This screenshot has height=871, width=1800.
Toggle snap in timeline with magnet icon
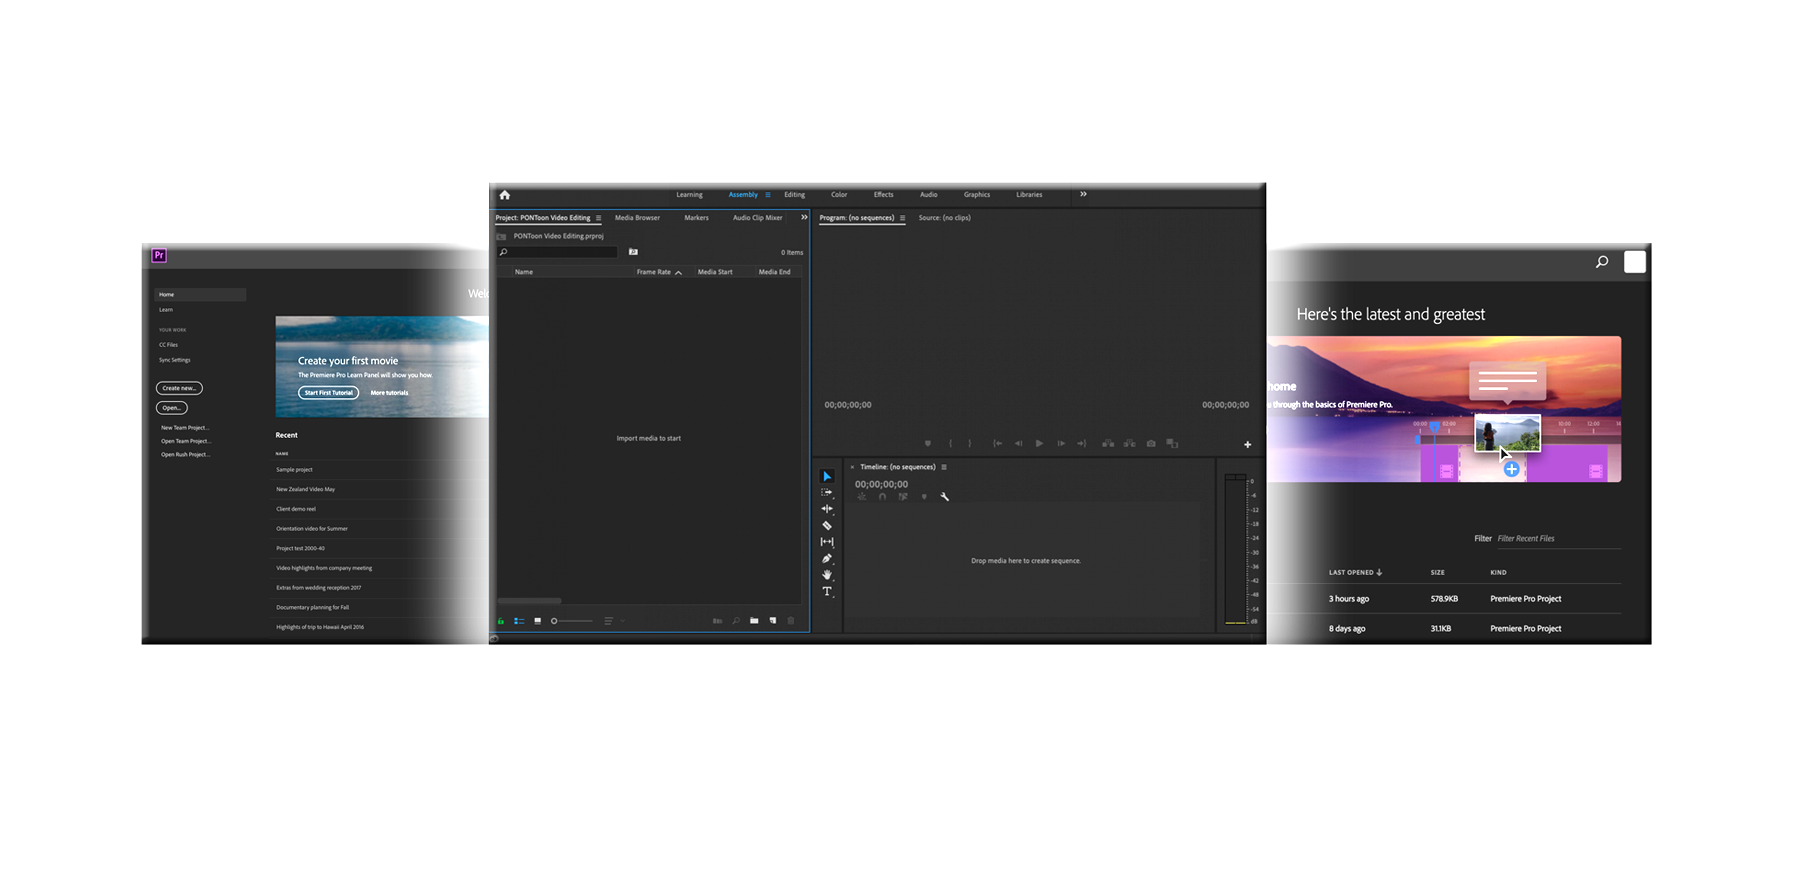coord(882,497)
